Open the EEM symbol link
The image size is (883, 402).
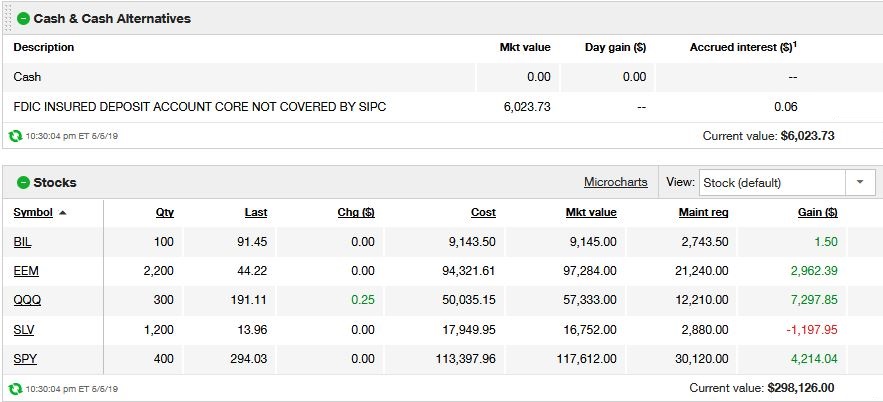click(25, 271)
